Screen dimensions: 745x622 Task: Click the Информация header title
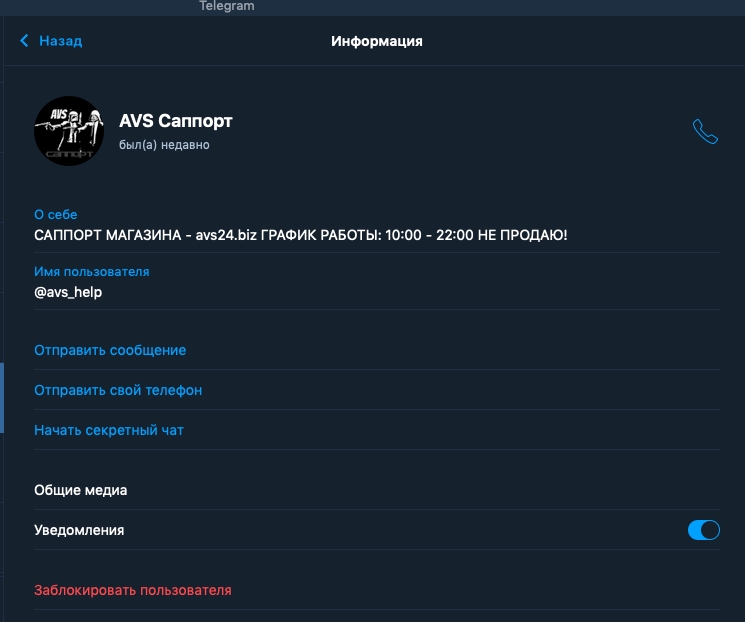377,41
